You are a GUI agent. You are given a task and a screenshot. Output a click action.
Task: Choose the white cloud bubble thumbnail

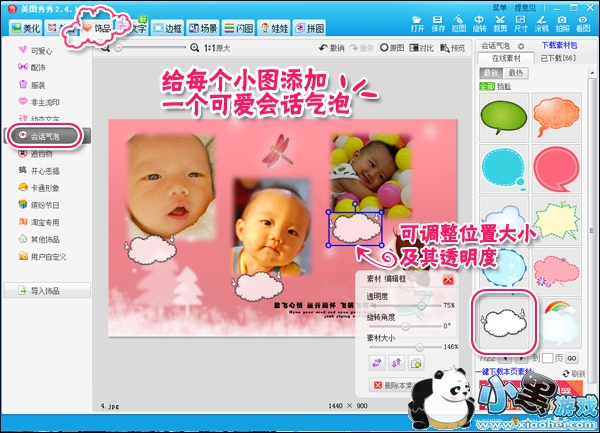[504, 322]
